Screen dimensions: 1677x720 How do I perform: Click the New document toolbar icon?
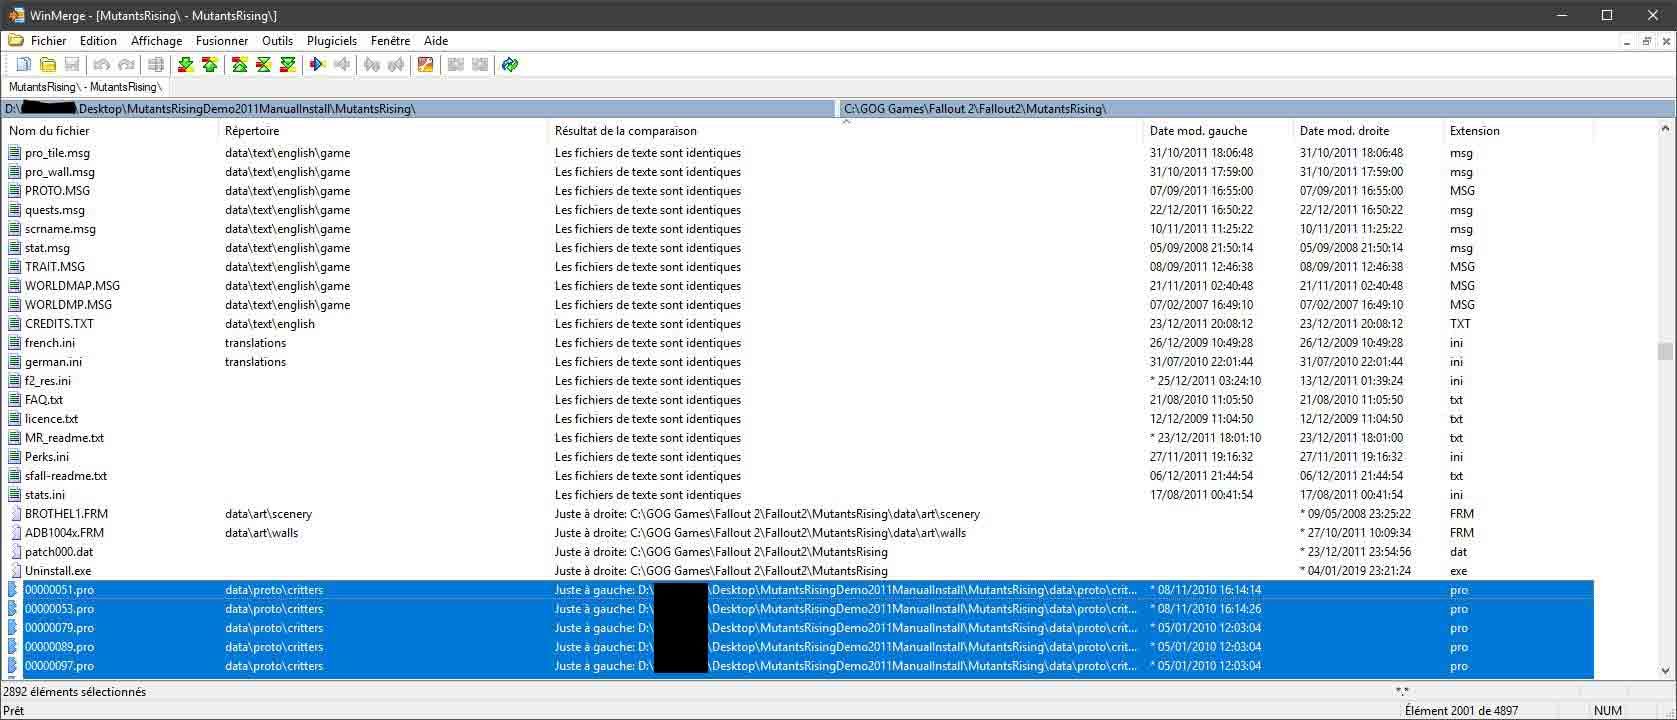click(23, 65)
